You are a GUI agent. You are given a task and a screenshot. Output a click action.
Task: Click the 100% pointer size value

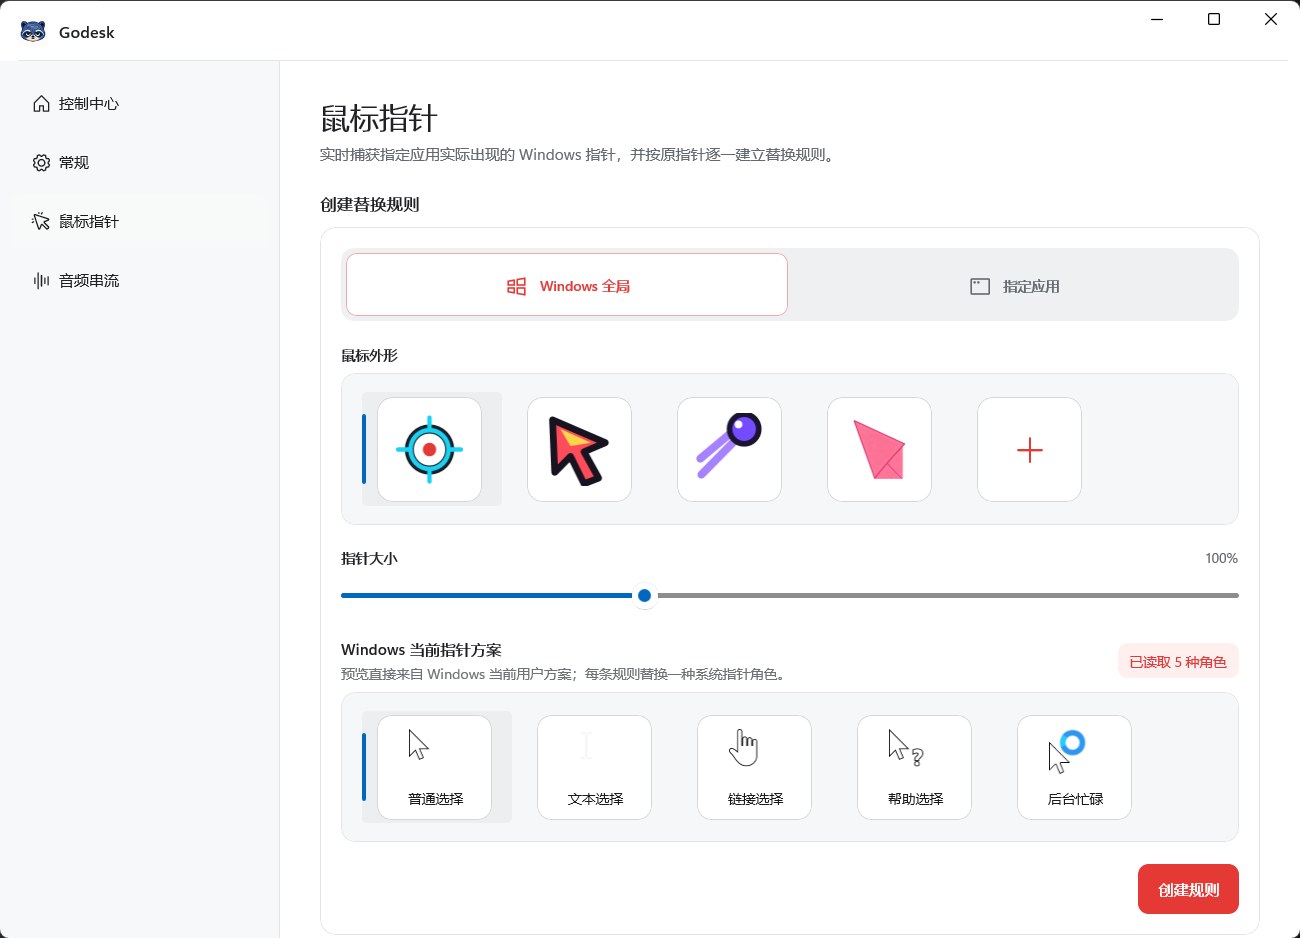(1221, 558)
